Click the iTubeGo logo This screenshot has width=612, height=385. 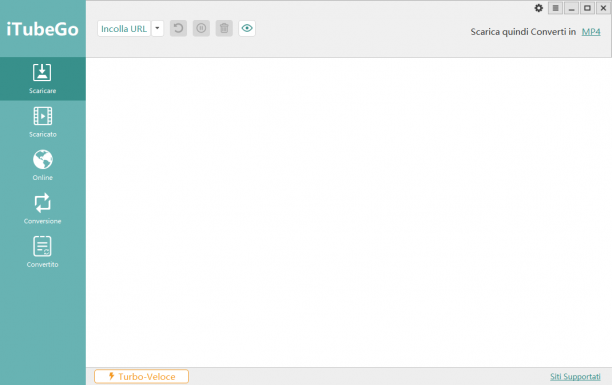pyautogui.click(x=43, y=29)
